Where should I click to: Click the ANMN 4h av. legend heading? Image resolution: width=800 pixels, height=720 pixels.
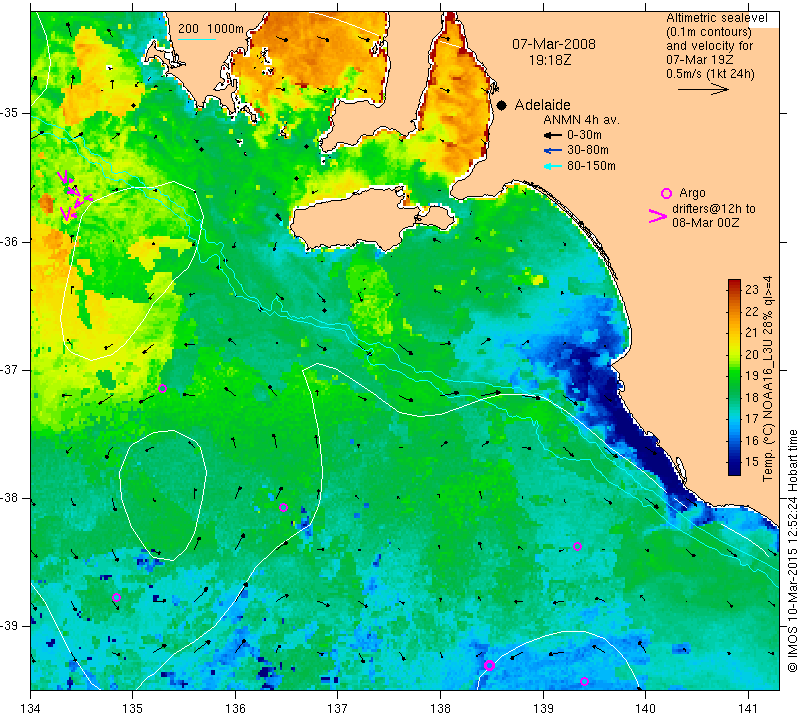(581, 120)
